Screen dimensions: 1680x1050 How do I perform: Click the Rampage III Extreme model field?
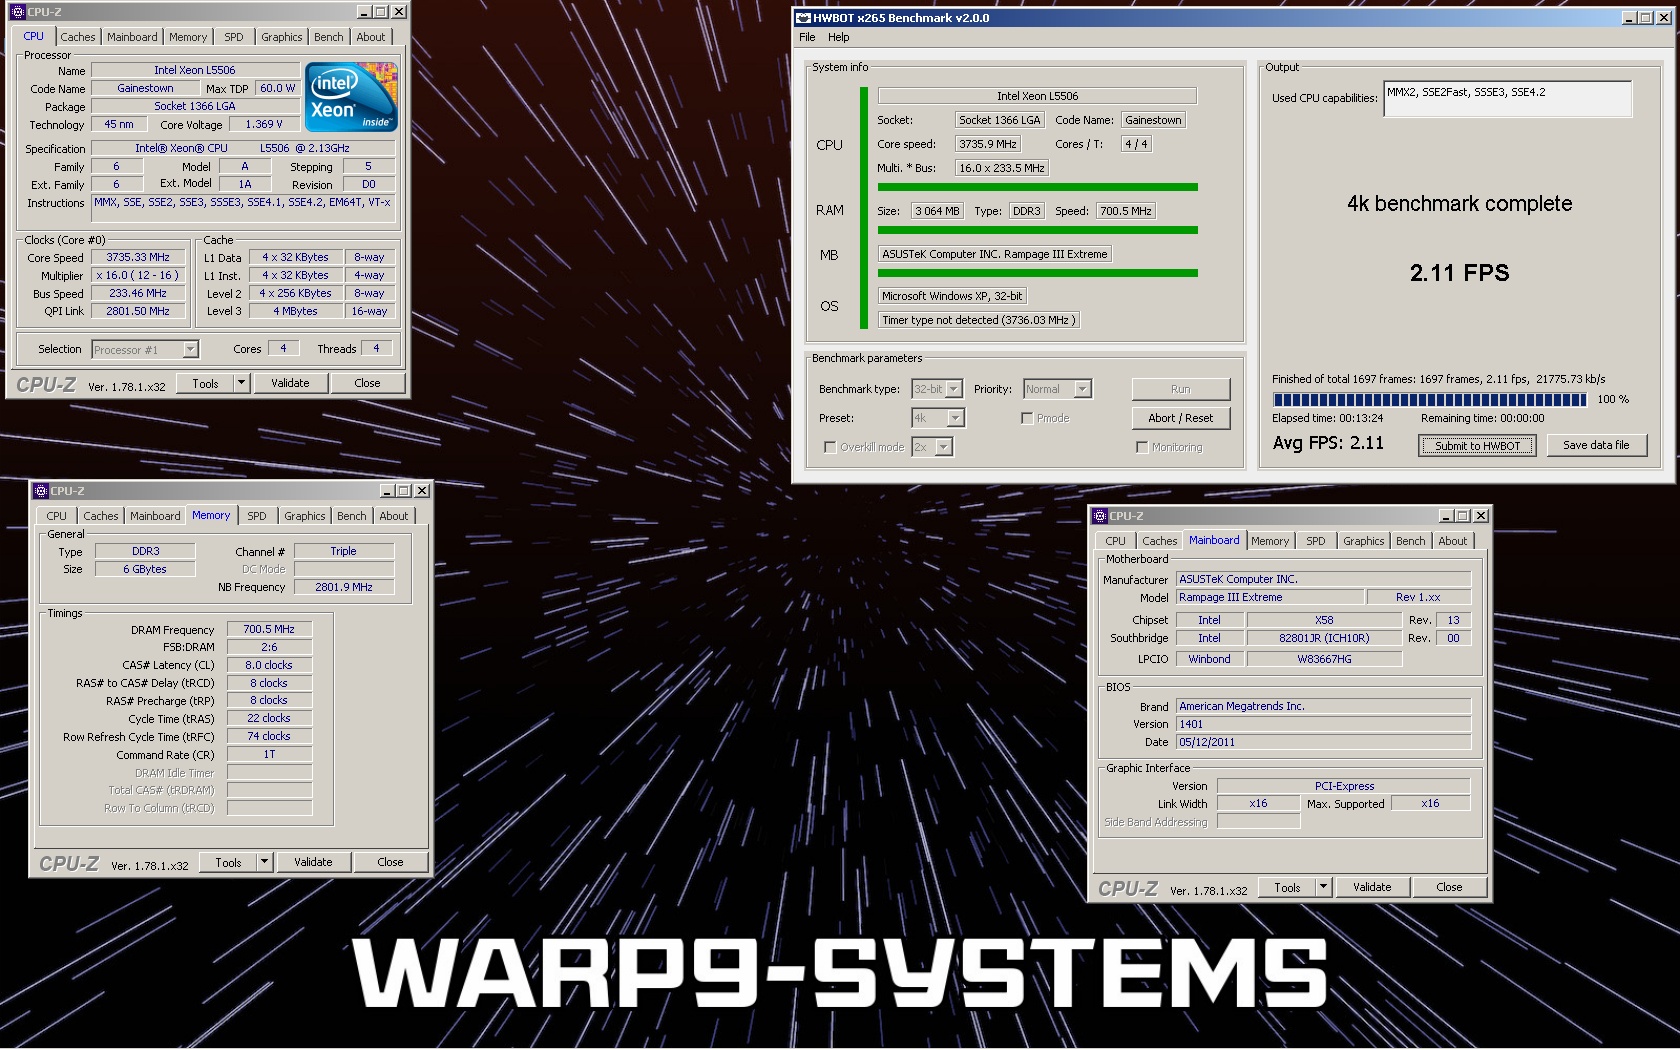[1270, 597]
